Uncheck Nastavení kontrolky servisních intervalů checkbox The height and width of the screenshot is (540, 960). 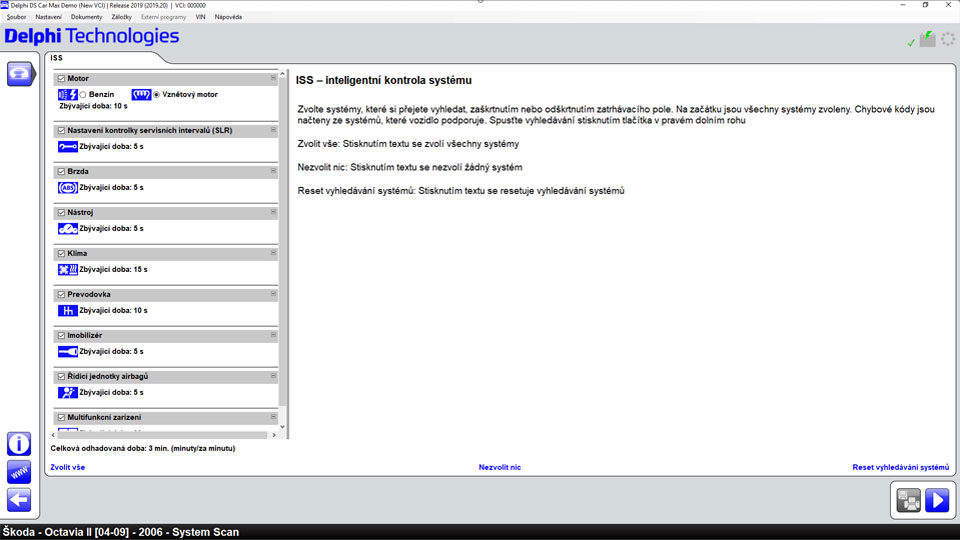click(x=61, y=130)
